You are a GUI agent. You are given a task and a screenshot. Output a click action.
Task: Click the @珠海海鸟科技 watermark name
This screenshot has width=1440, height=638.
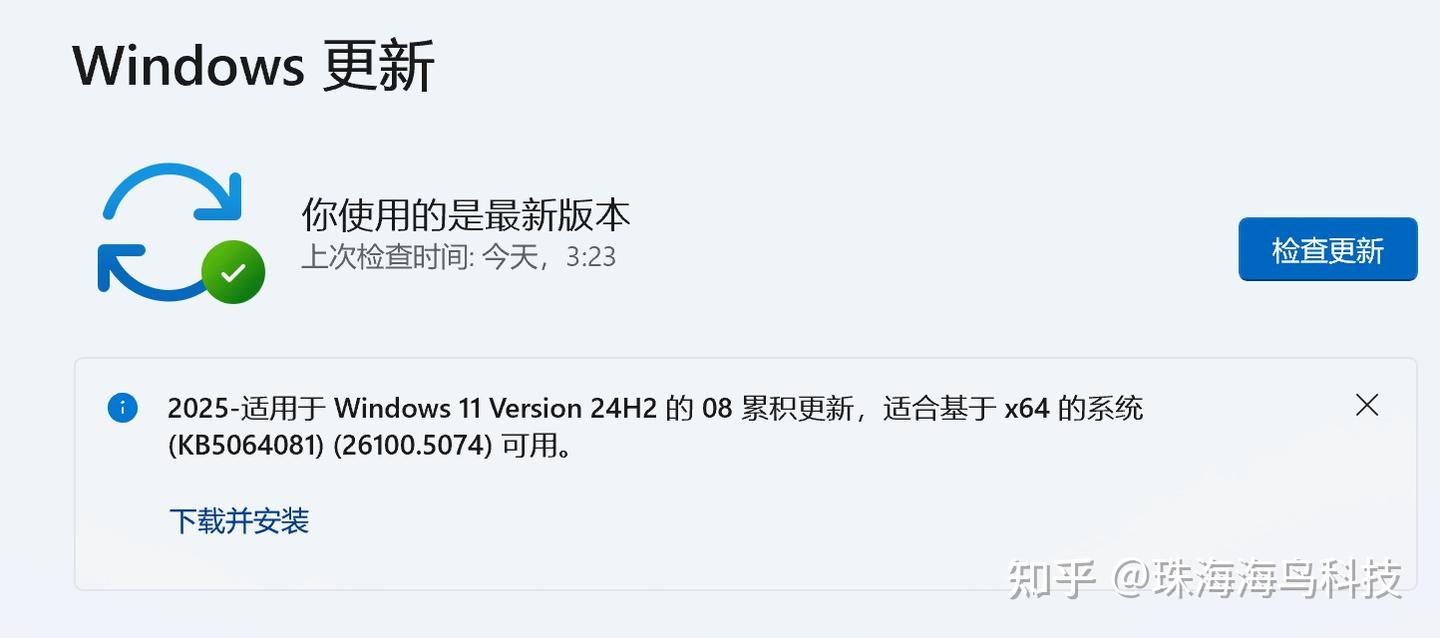(x=1258, y=579)
